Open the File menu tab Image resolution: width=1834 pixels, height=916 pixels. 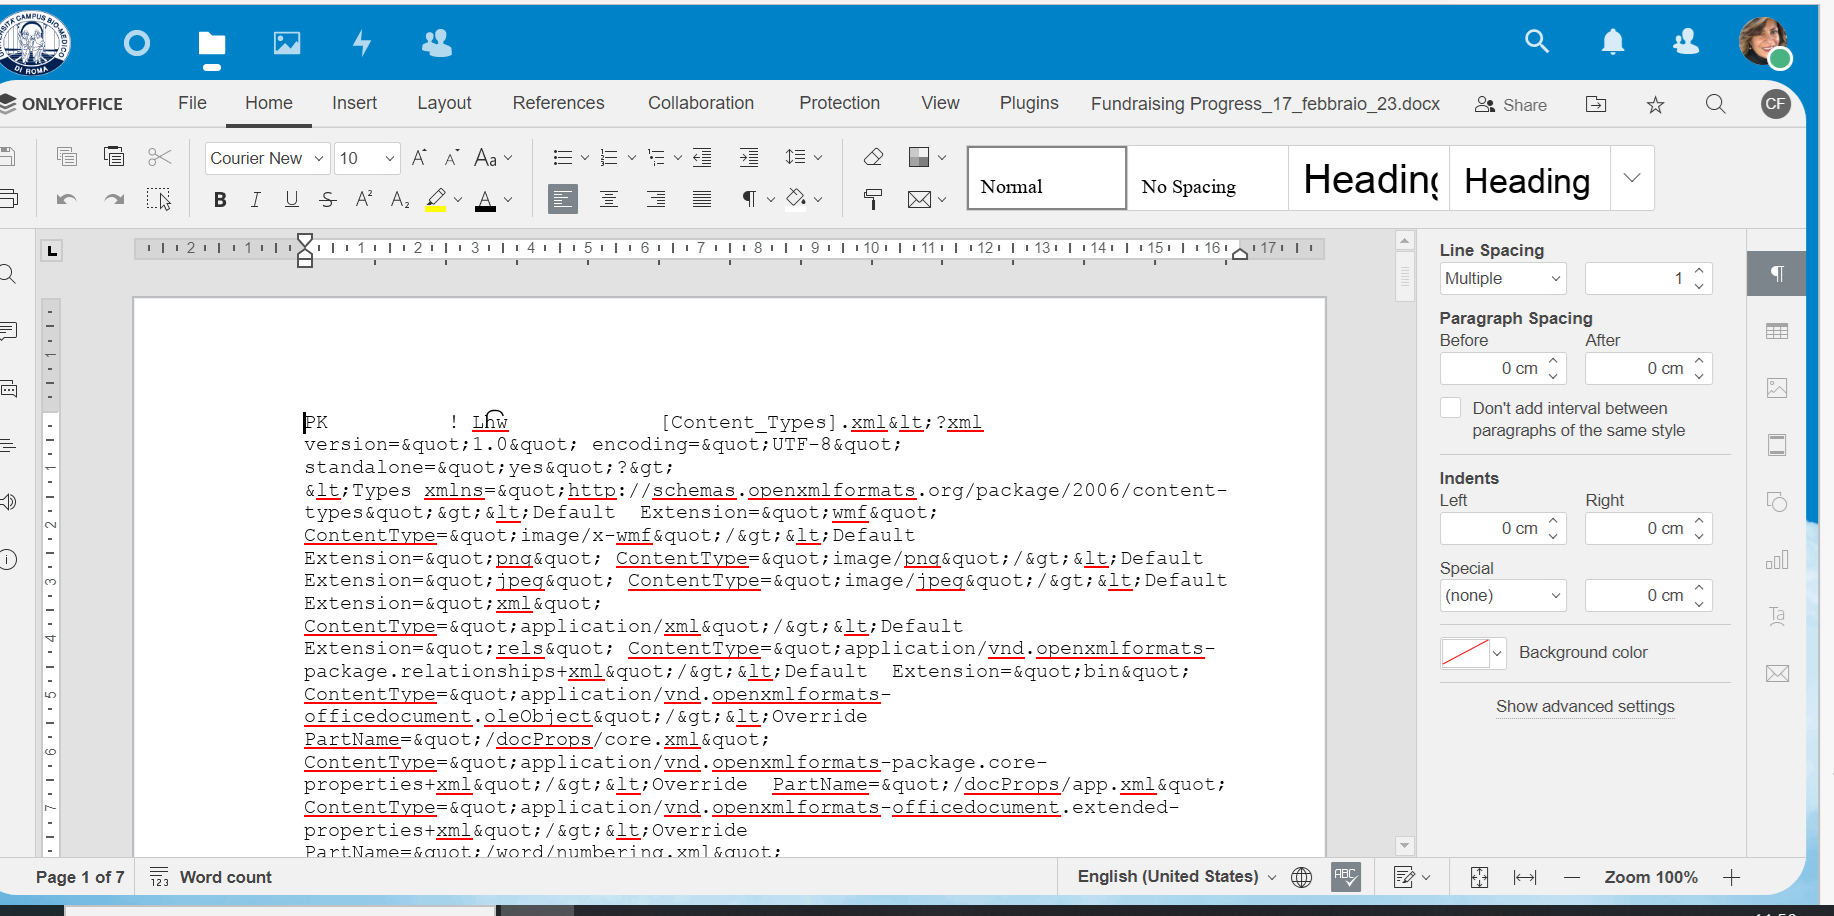[192, 103]
